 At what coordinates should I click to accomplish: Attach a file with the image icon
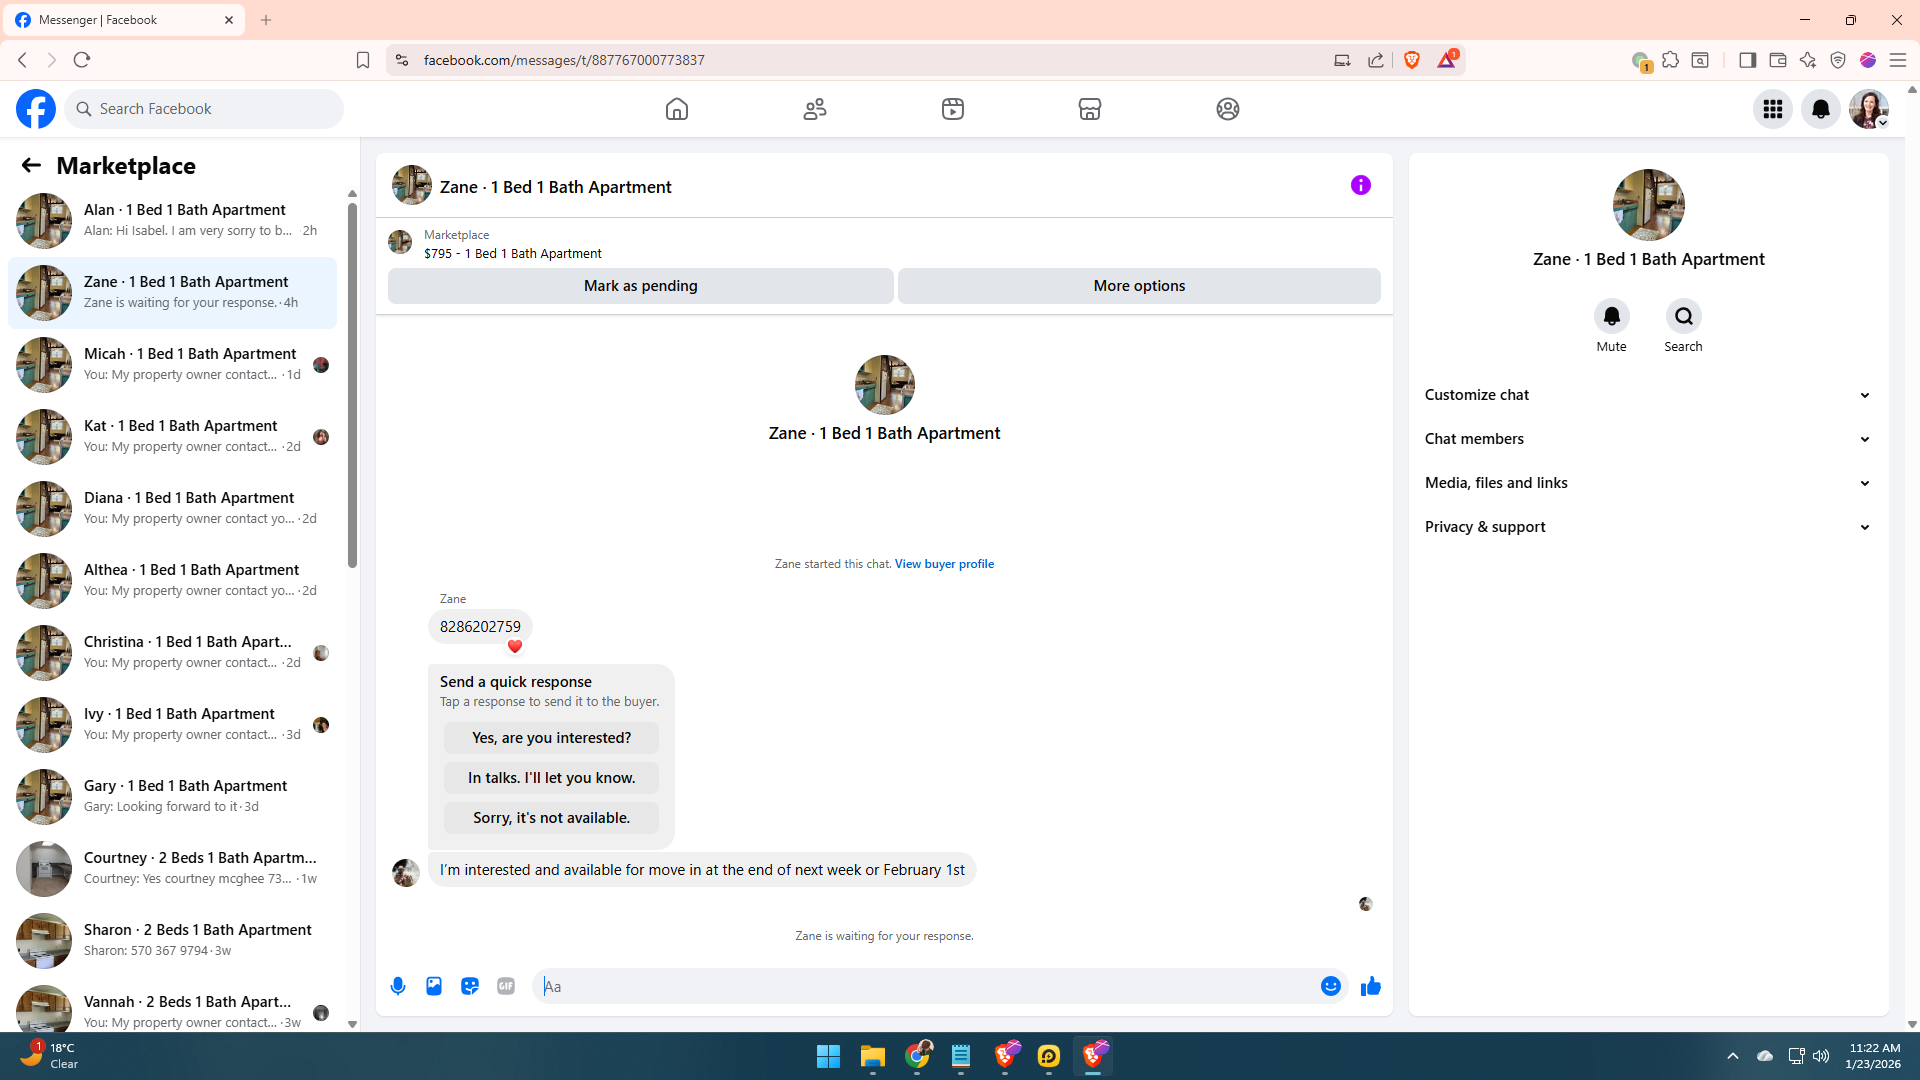pyautogui.click(x=434, y=986)
